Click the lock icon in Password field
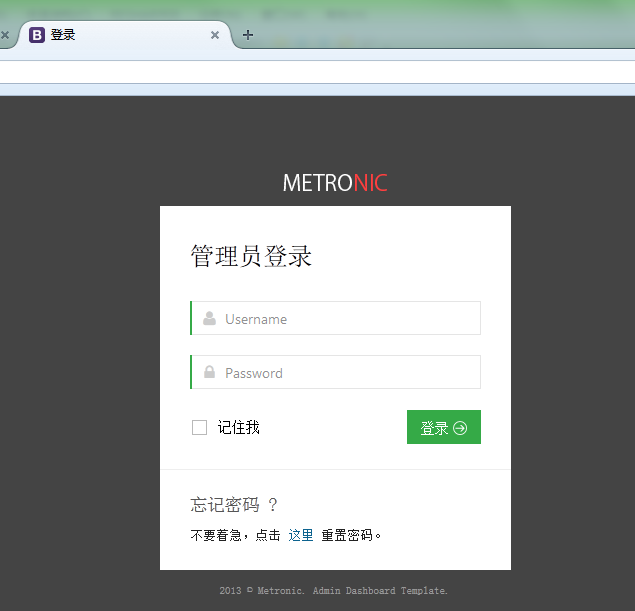 (x=209, y=372)
